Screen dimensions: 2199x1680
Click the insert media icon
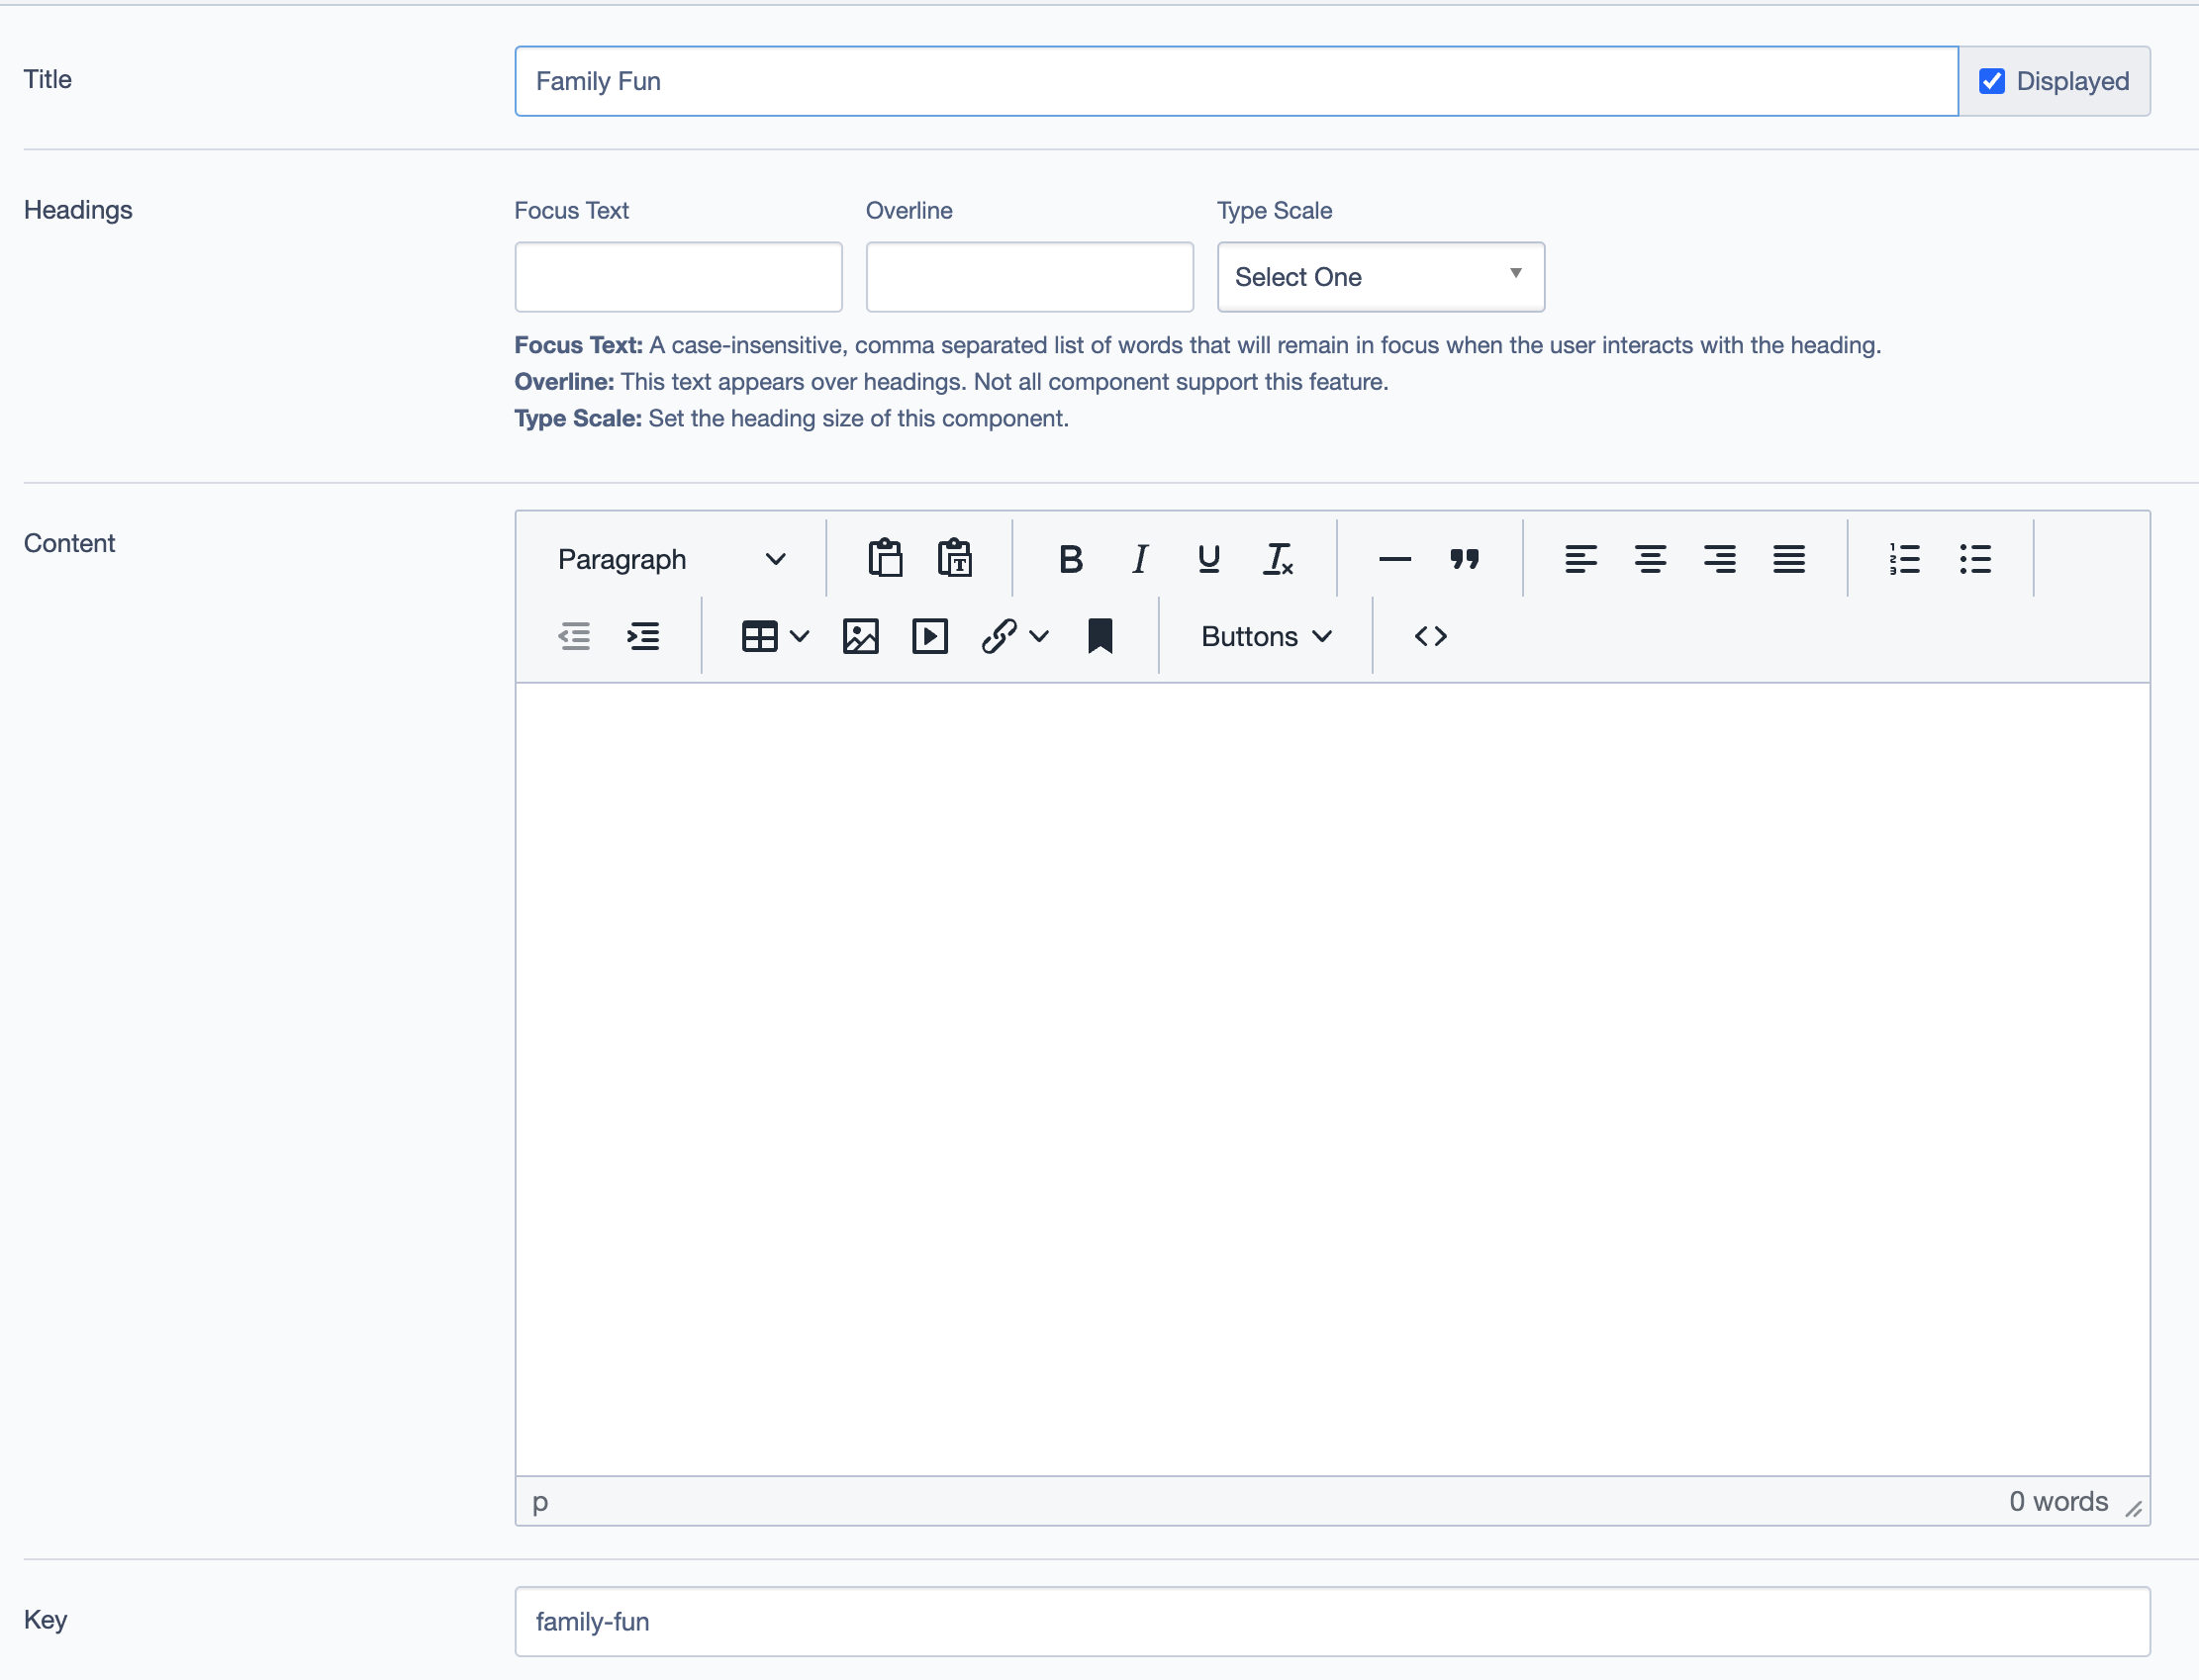(929, 636)
